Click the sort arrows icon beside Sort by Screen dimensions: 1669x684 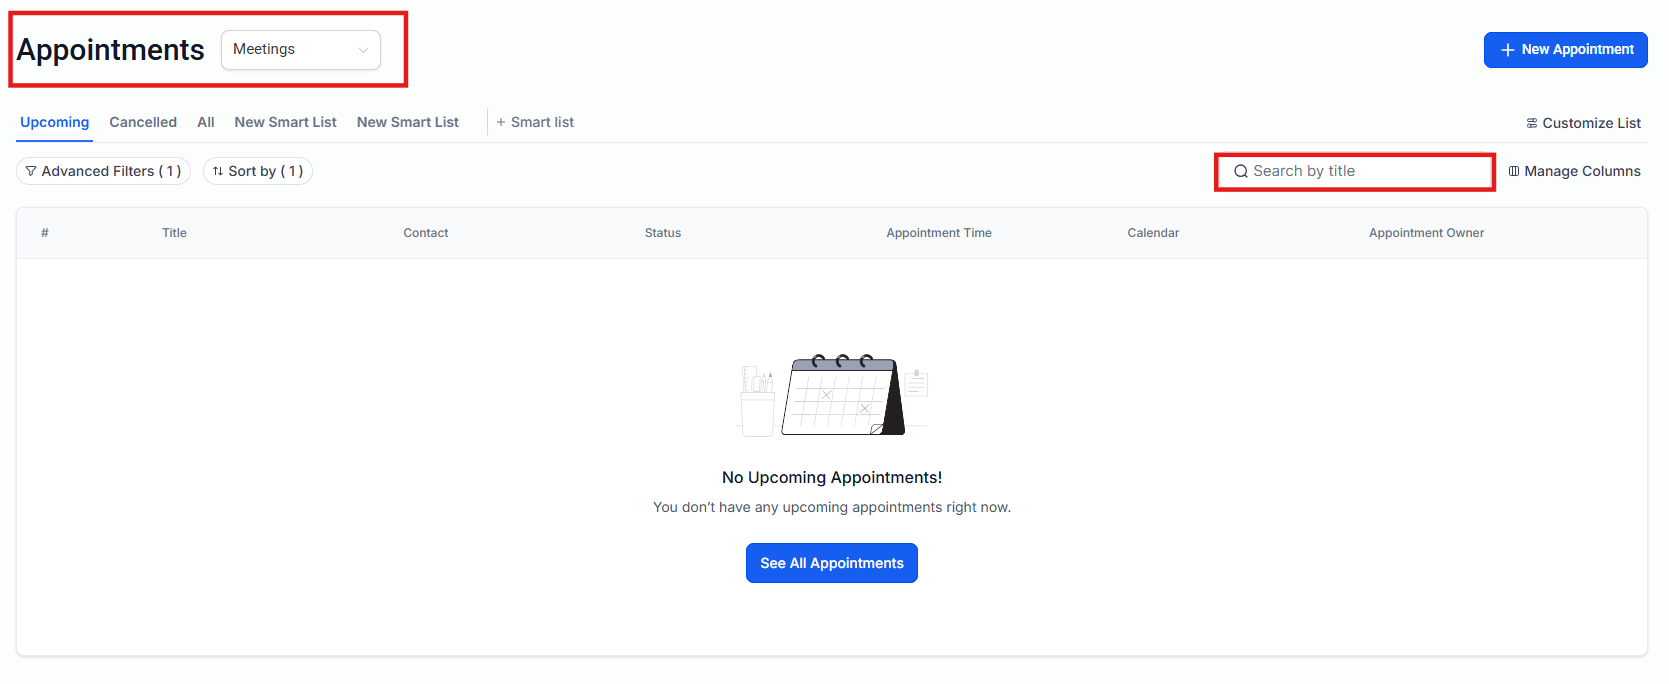point(218,171)
